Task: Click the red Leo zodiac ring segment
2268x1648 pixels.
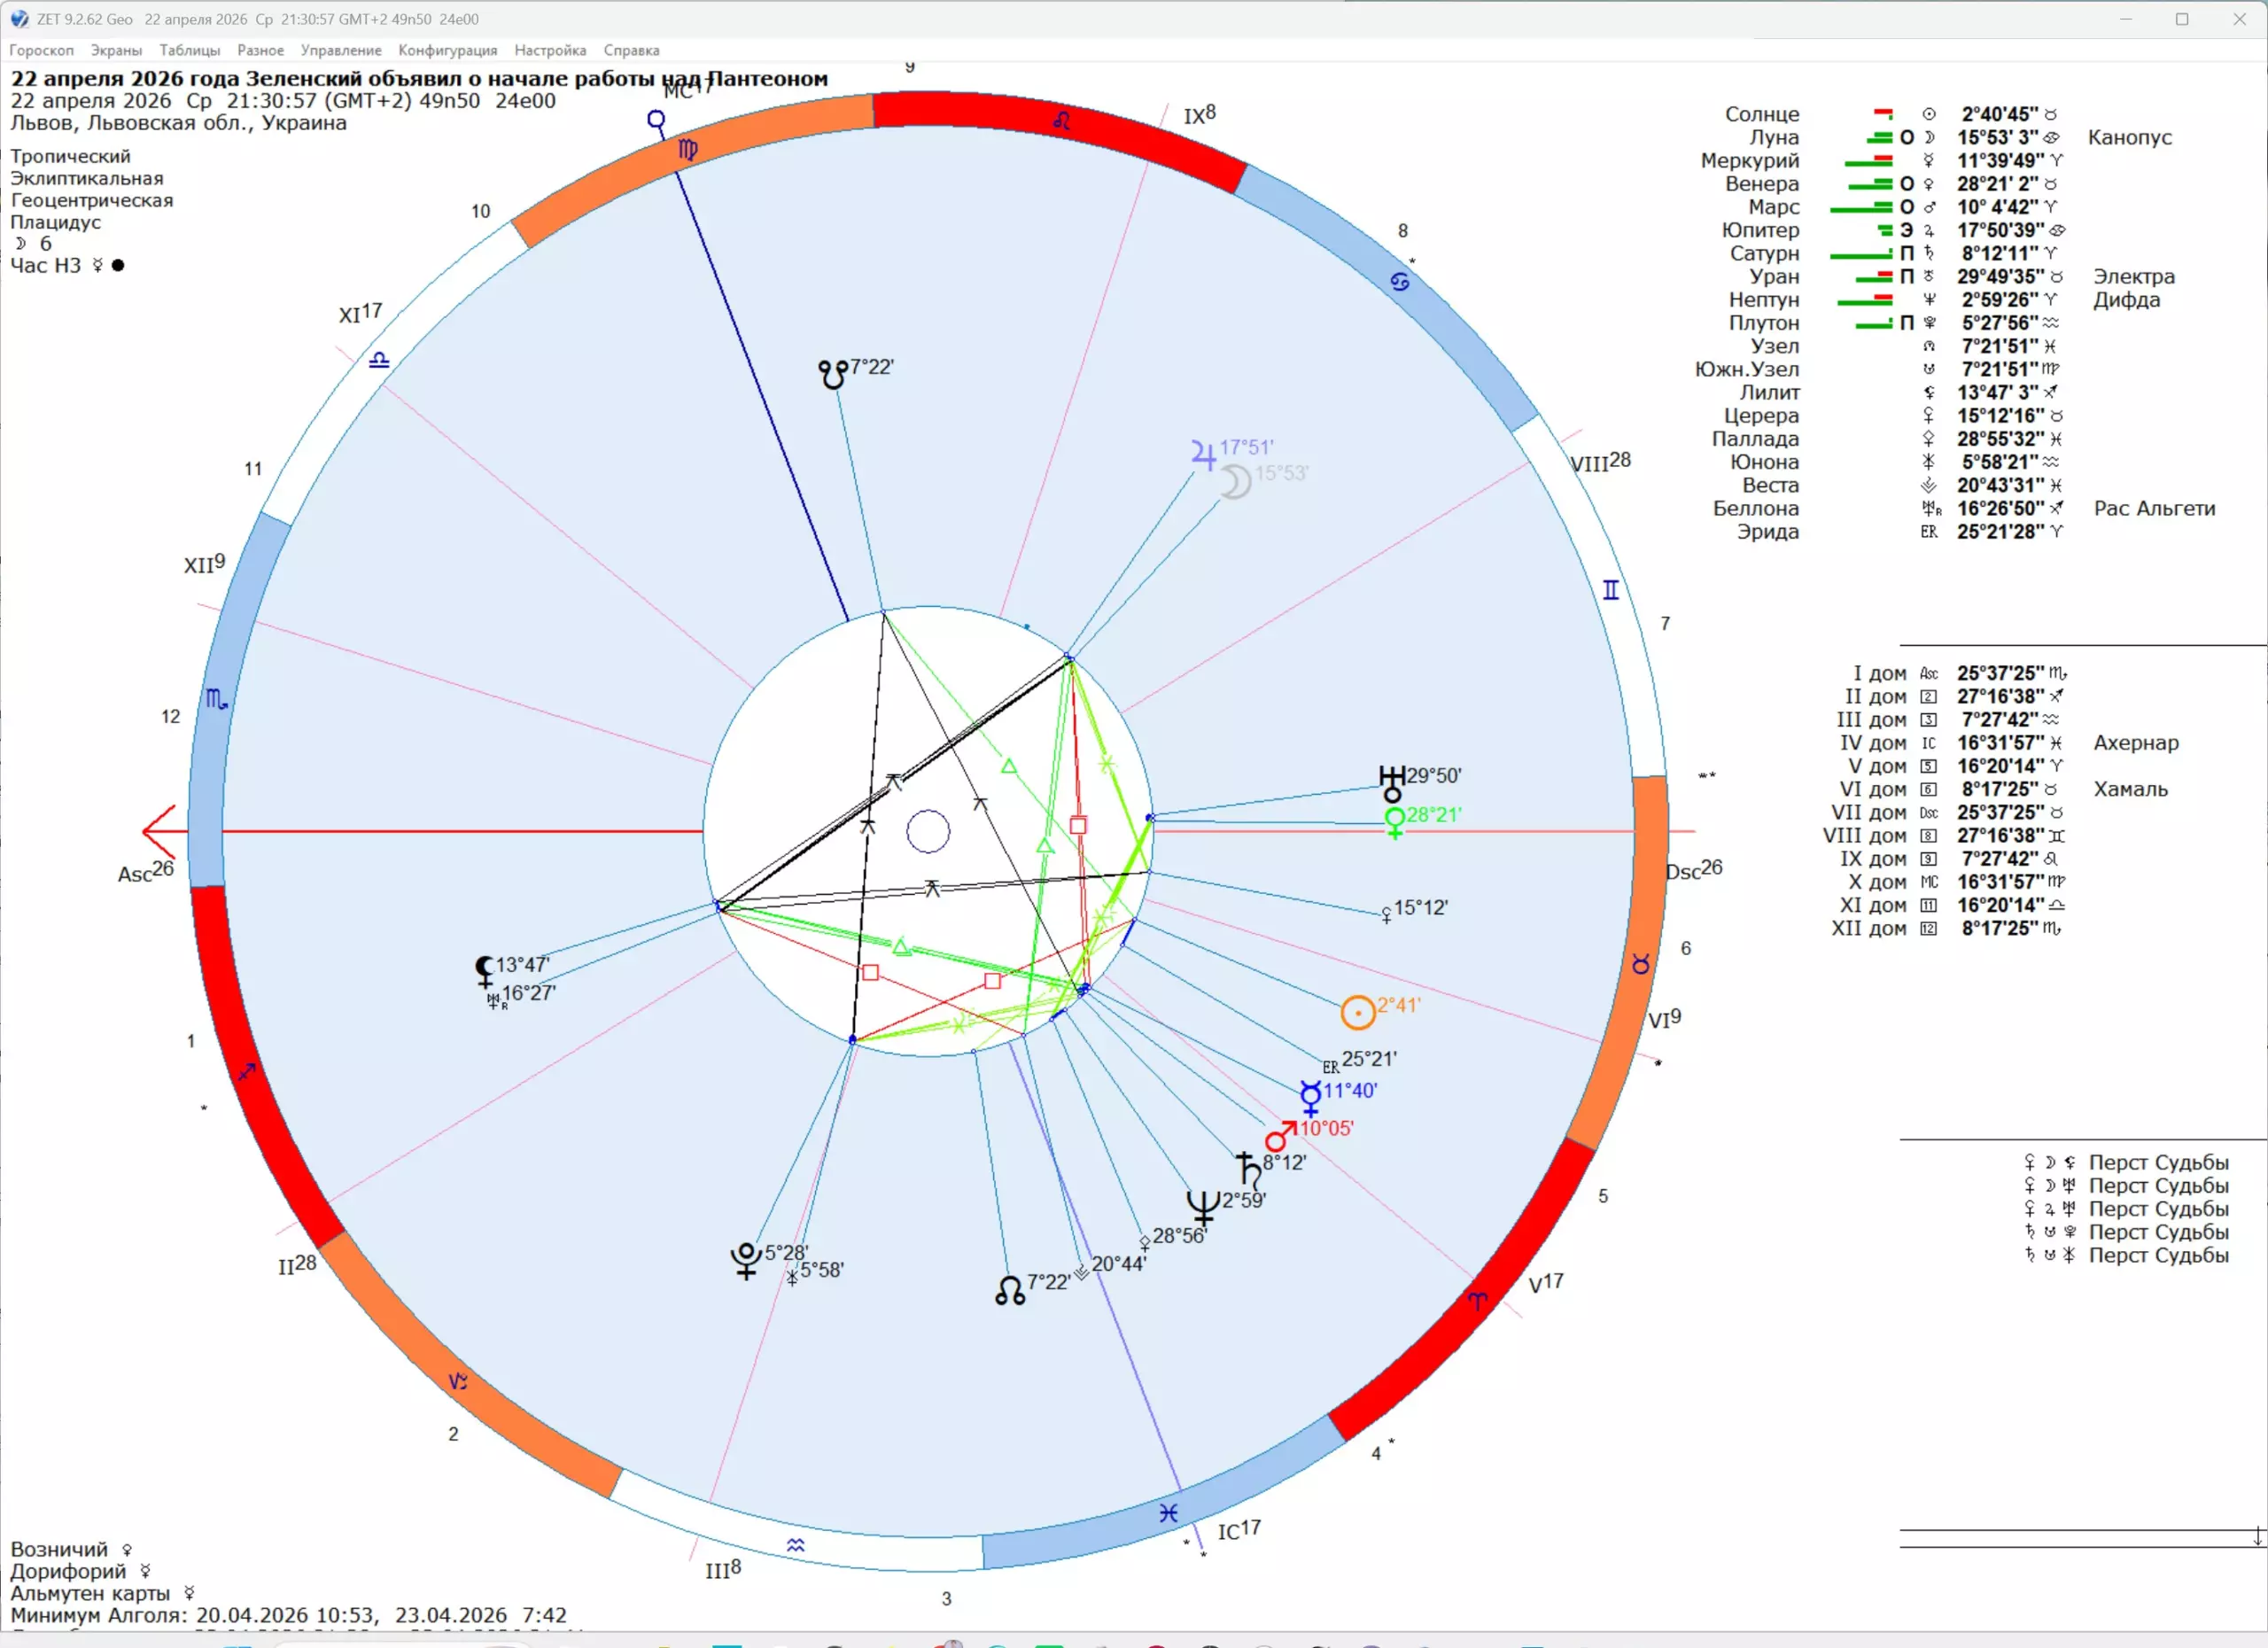Action: (x=1060, y=124)
